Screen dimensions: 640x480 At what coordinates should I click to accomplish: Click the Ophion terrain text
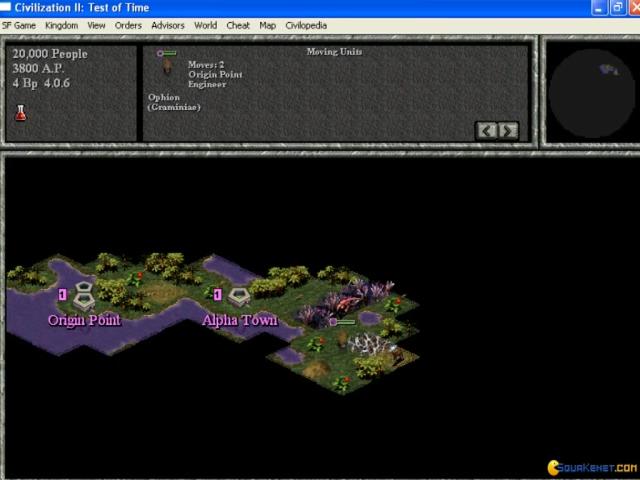click(164, 98)
